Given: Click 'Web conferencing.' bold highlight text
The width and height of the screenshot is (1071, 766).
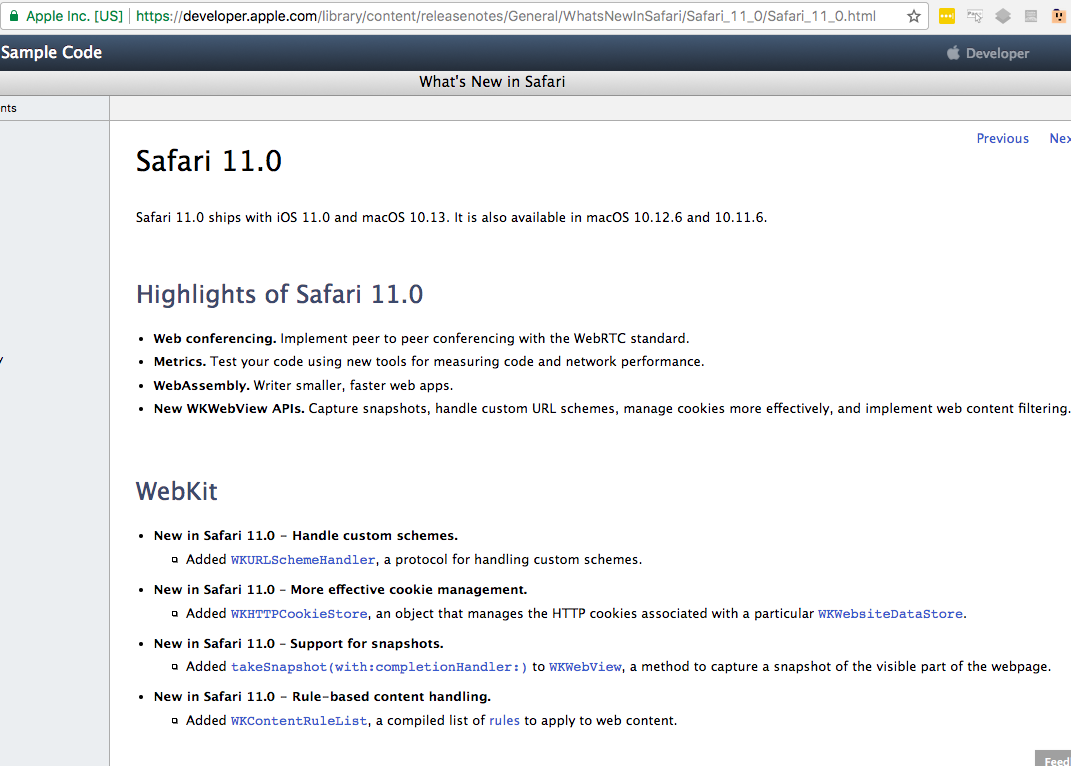Looking at the screenshot, I should 214,339.
